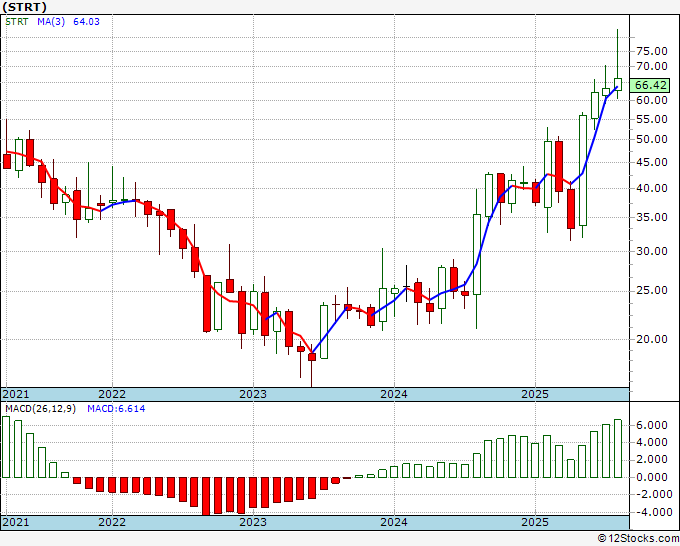The height and width of the screenshot is (546, 680).
Task: Click 2023 on the price chart timeline
Action: 253,394
